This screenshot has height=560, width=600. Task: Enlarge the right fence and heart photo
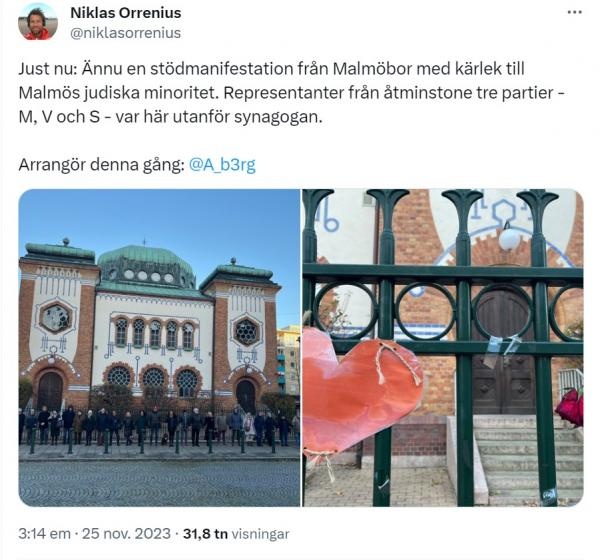click(443, 348)
